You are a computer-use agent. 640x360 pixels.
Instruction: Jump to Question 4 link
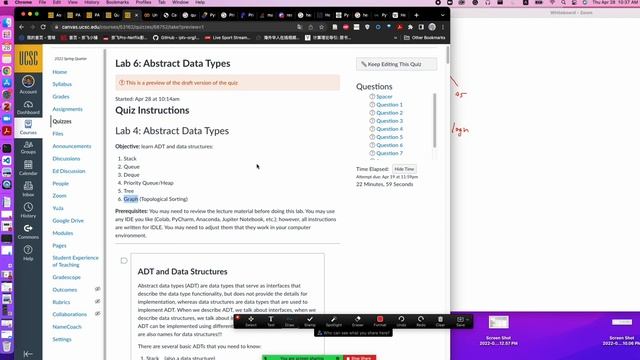coord(389,129)
